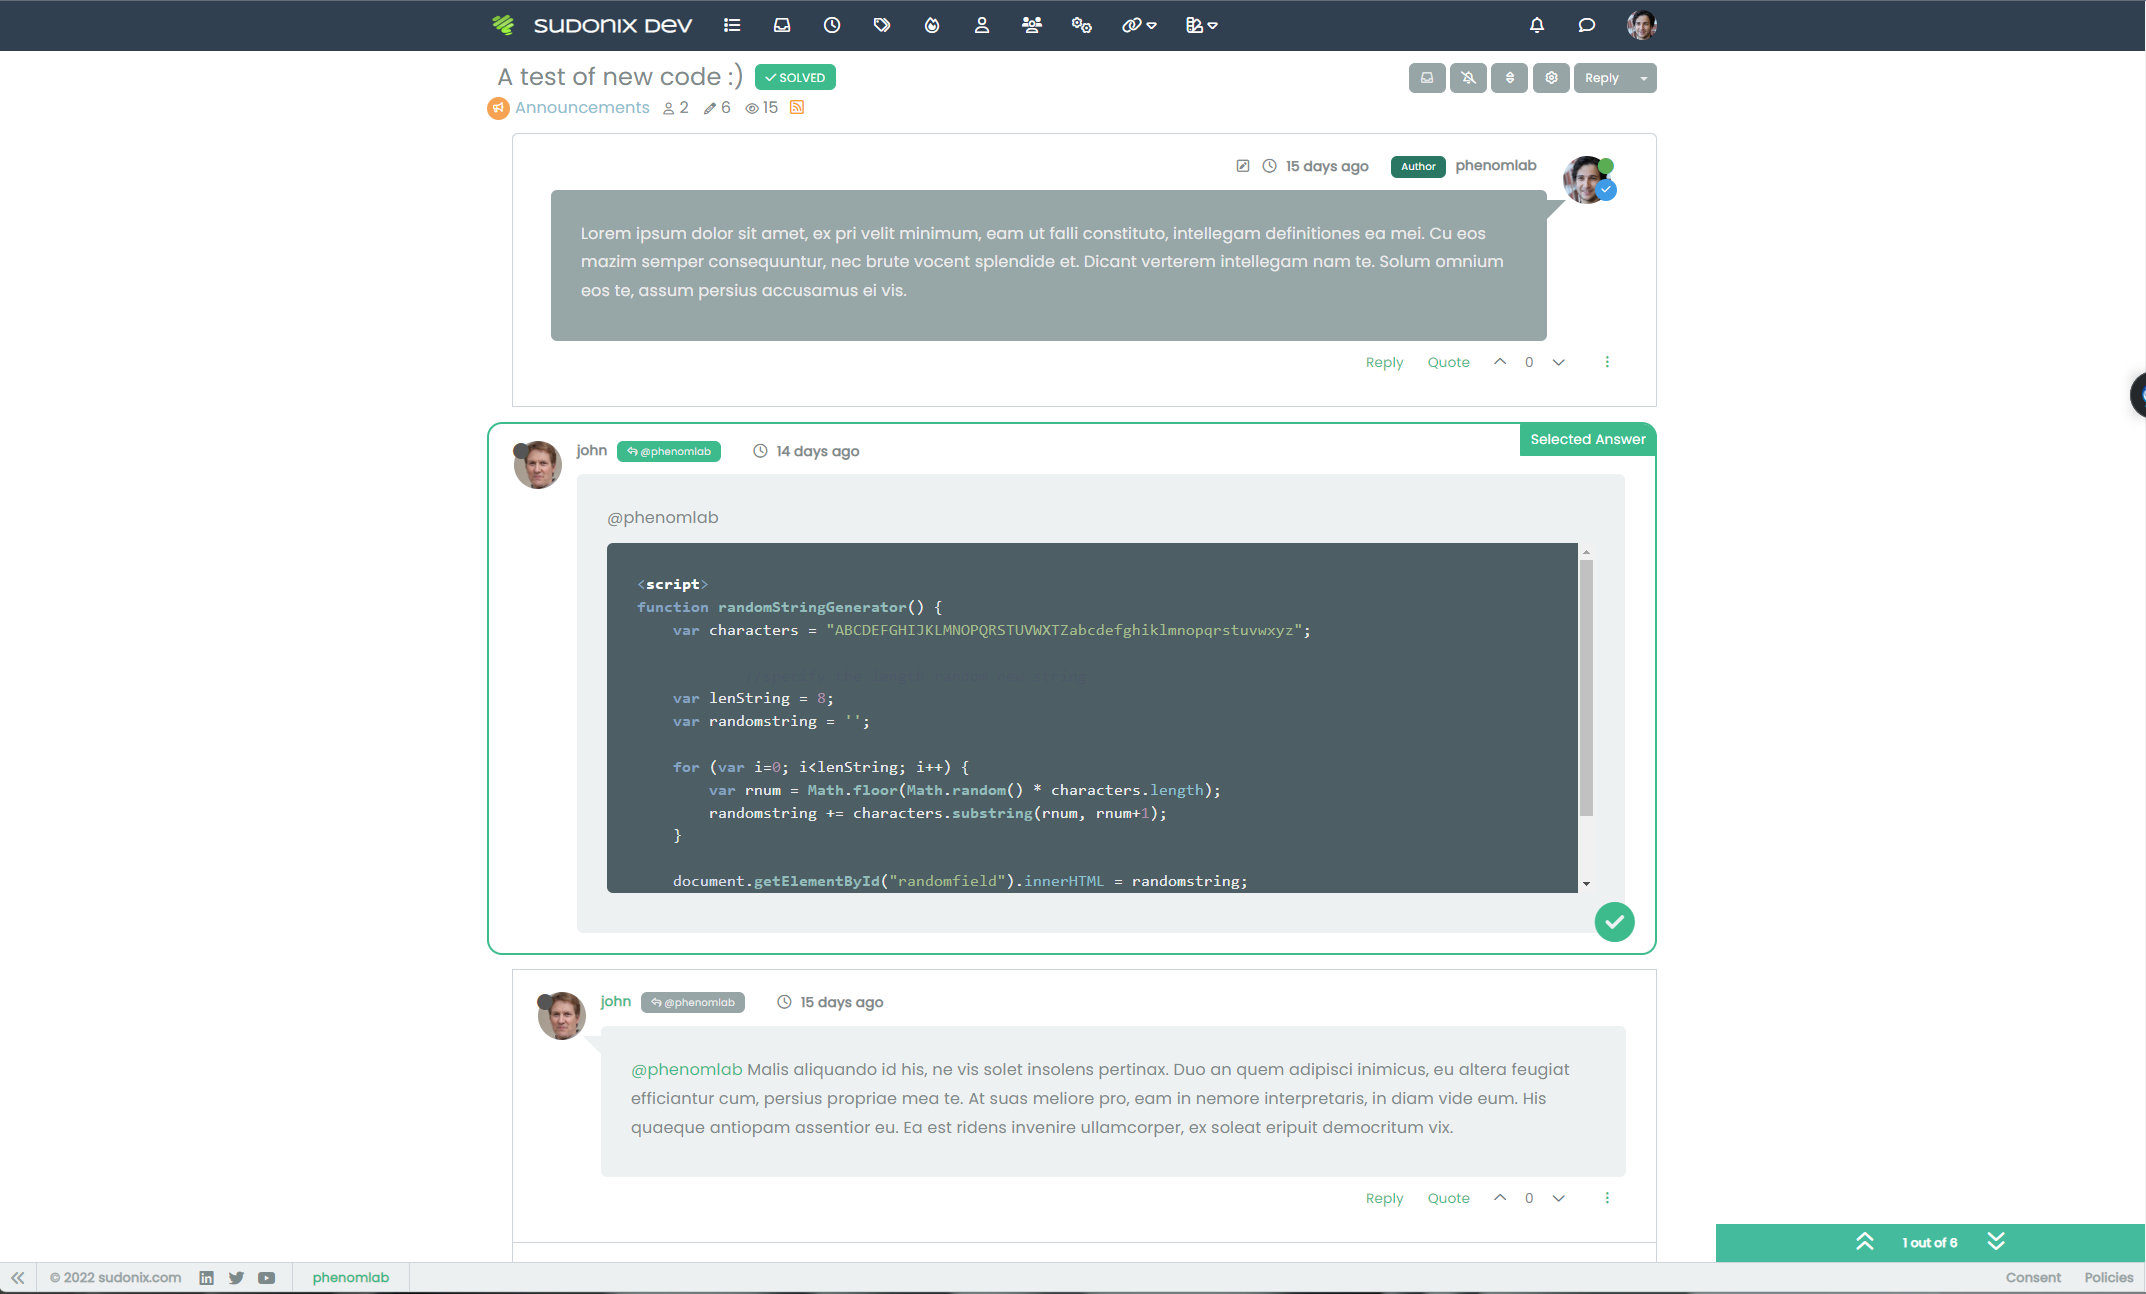Open three-dot menu on first post
This screenshot has width=2146, height=1294.
1606,362
